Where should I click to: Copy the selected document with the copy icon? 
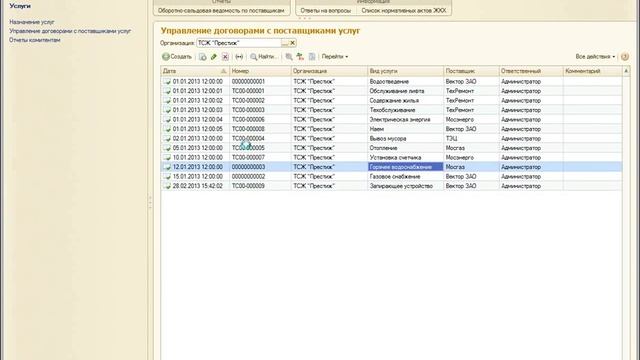coord(202,57)
